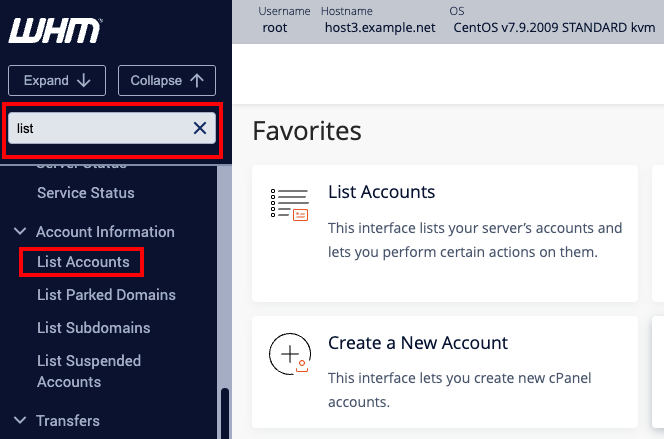The width and height of the screenshot is (664, 439).
Task: Open List Suspended Accounts
Action: point(89,371)
